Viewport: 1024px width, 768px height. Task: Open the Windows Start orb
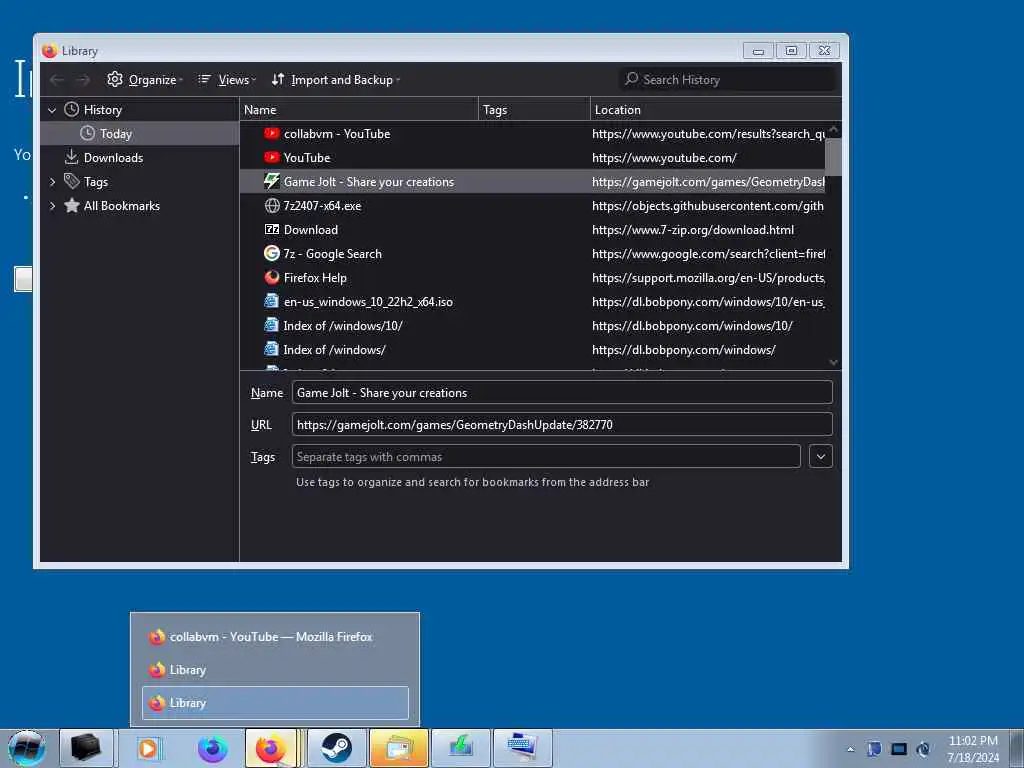pos(27,748)
